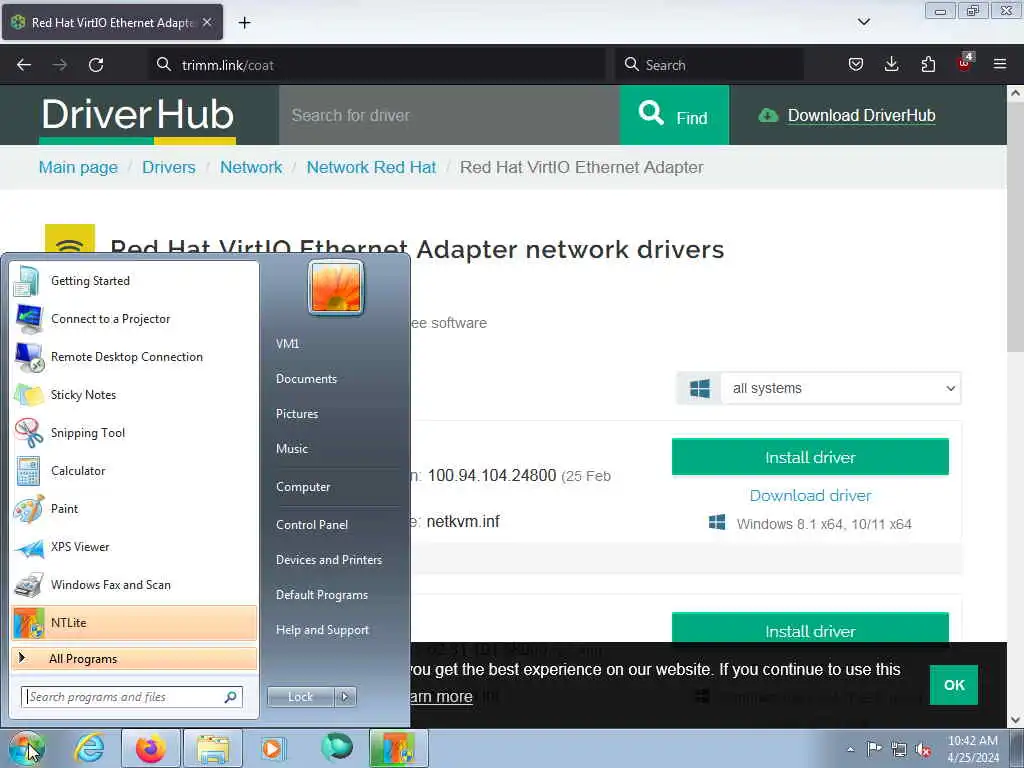The height and width of the screenshot is (768, 1024).
Task: Accept cookies with OK button
Action: 953,685
